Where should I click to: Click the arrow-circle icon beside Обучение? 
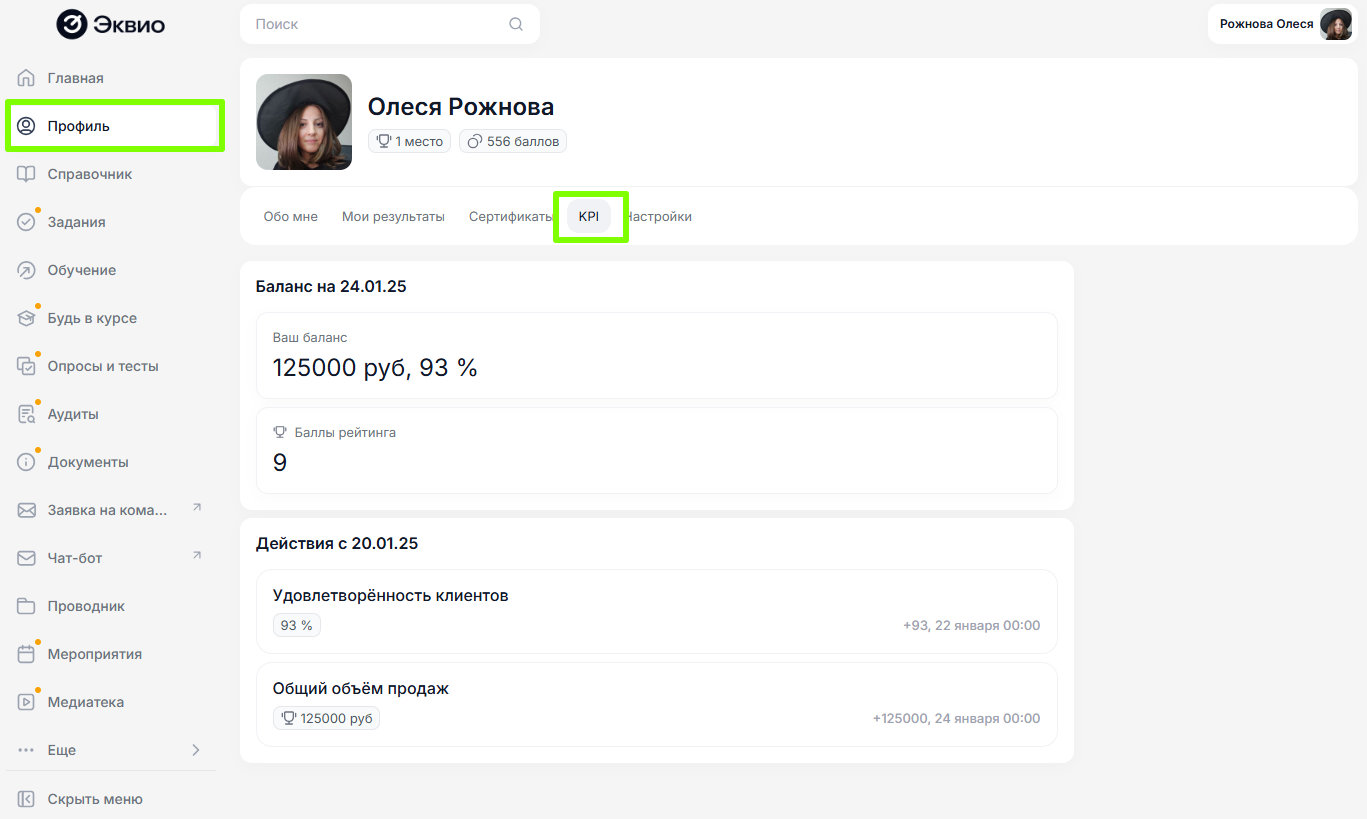point(27,270)
